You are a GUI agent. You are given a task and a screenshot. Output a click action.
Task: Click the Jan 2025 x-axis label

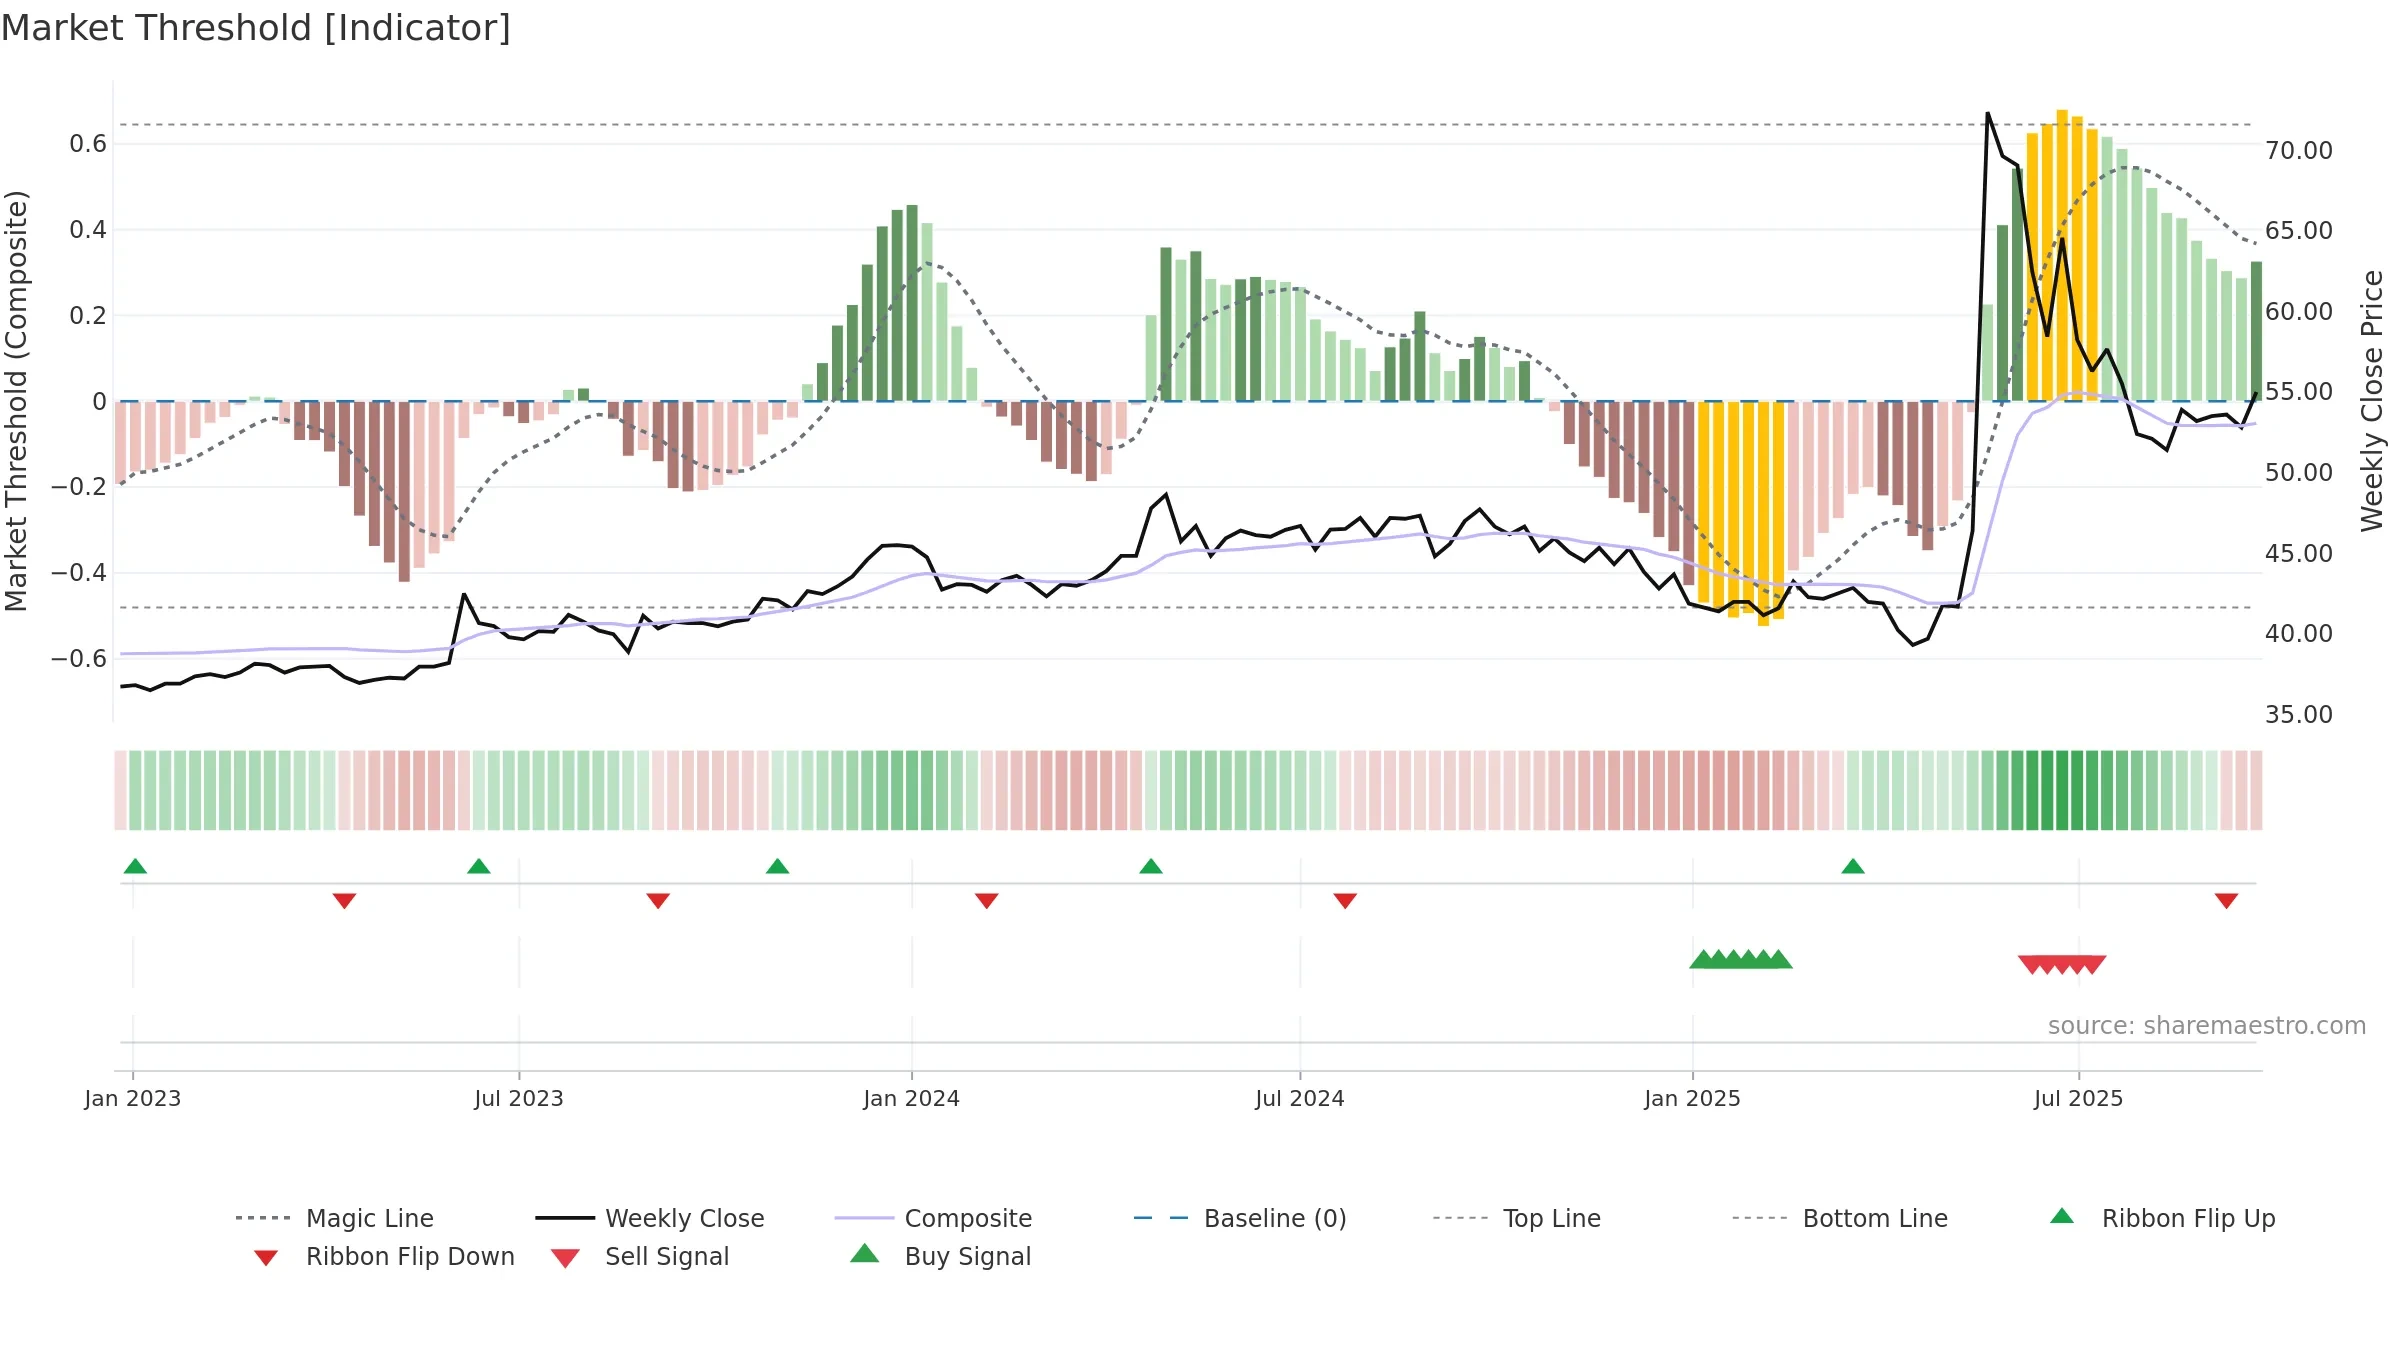pos(1693,1099)
